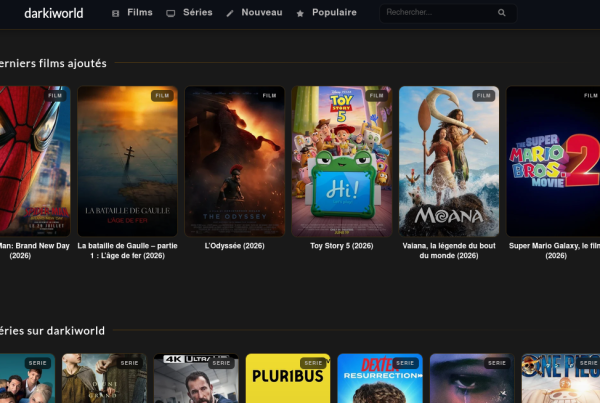This screenshot has height=403, width=600.
Task: Click the film strip icon beside Films
Action: click(x=115, y=13)
